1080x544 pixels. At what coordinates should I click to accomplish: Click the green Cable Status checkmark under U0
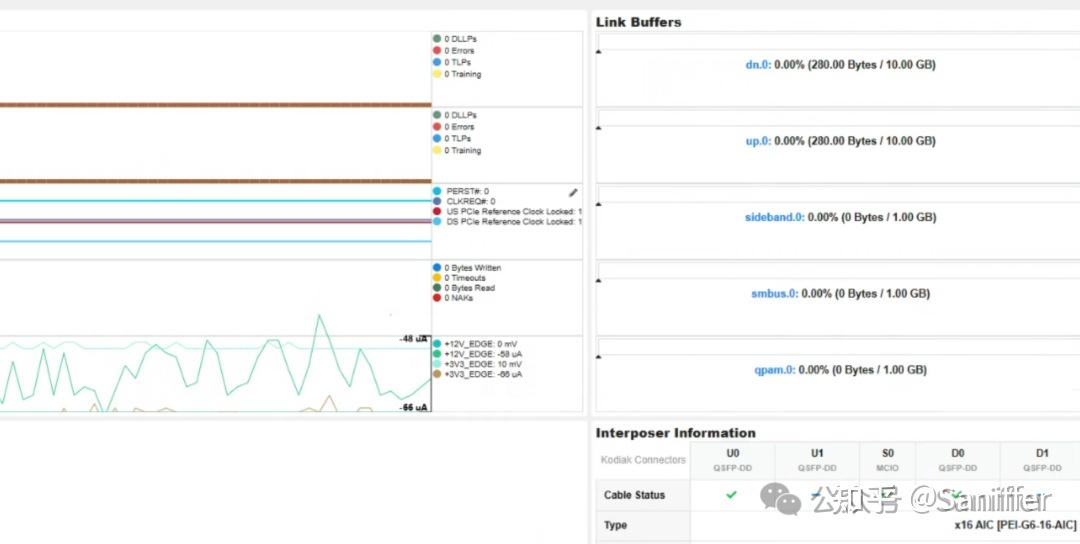(x=731, y=494)
